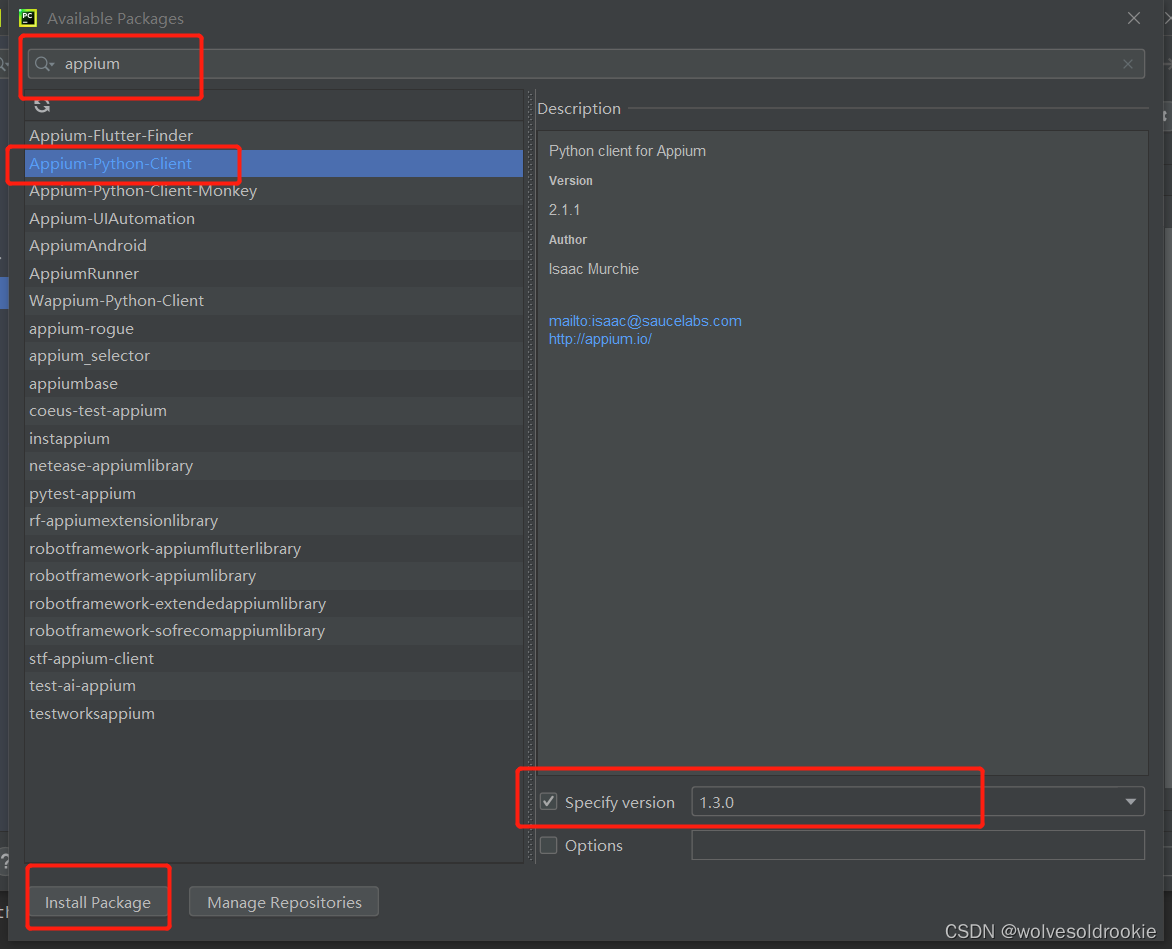Pick robotframework-extendedappiumlibrary
1172x949 pixels.
[x=274, y=604]
